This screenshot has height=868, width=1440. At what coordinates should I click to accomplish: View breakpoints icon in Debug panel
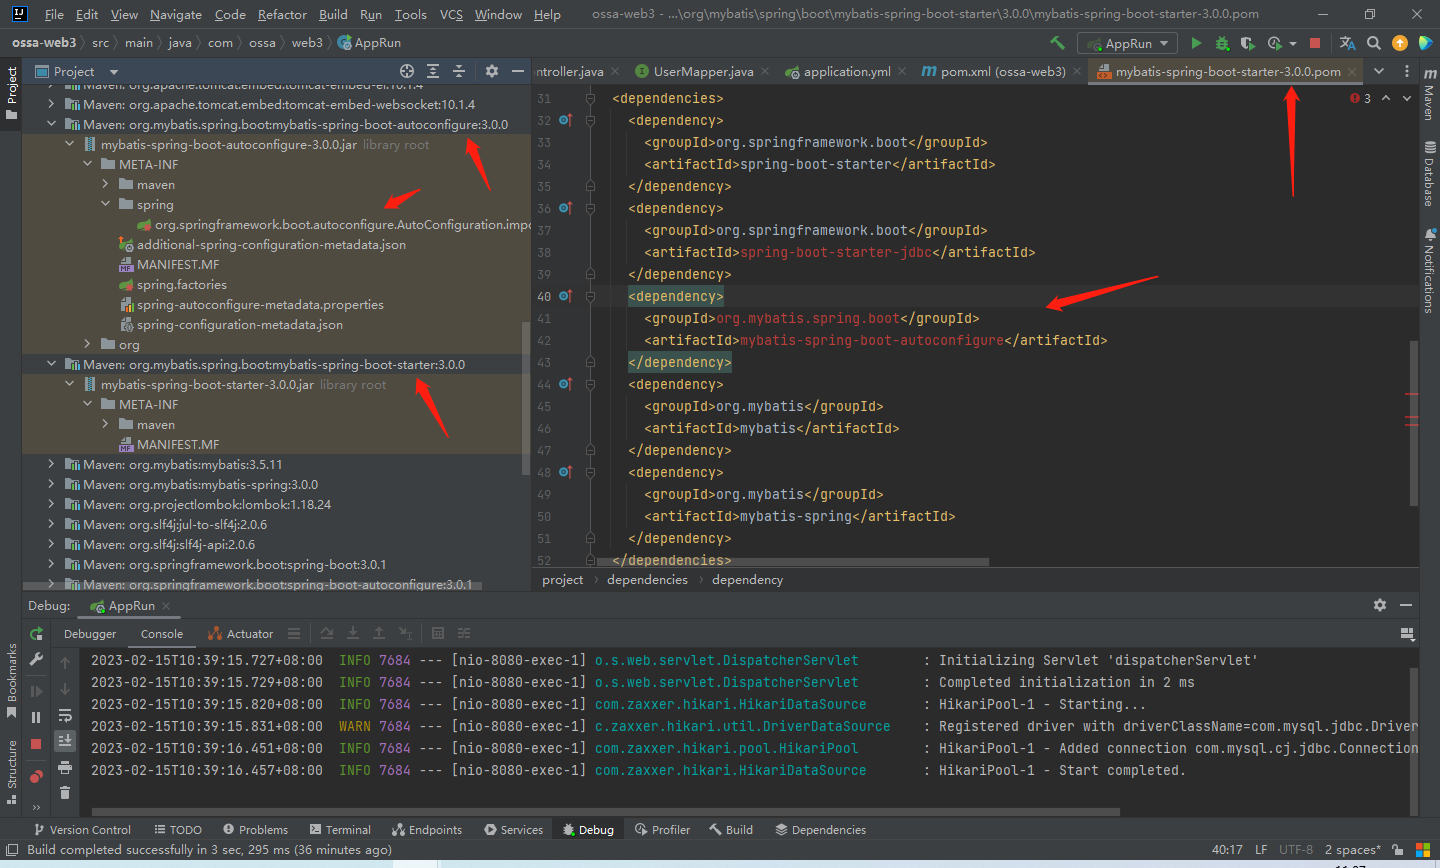coord(36,776)
